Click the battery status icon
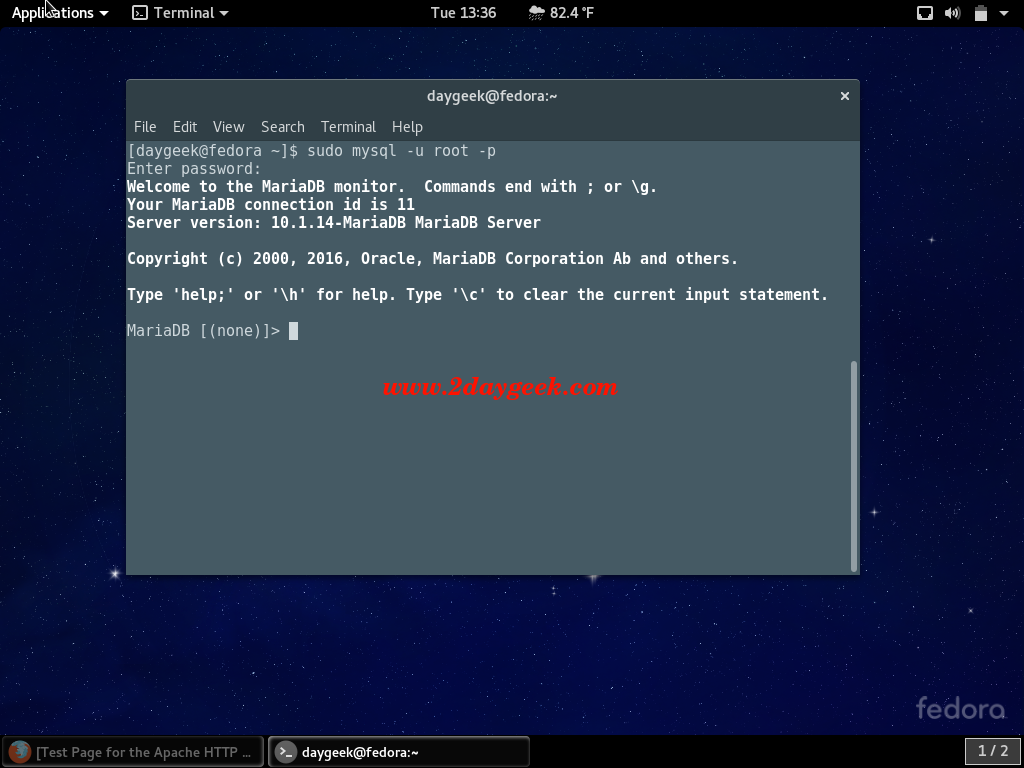 980,13
